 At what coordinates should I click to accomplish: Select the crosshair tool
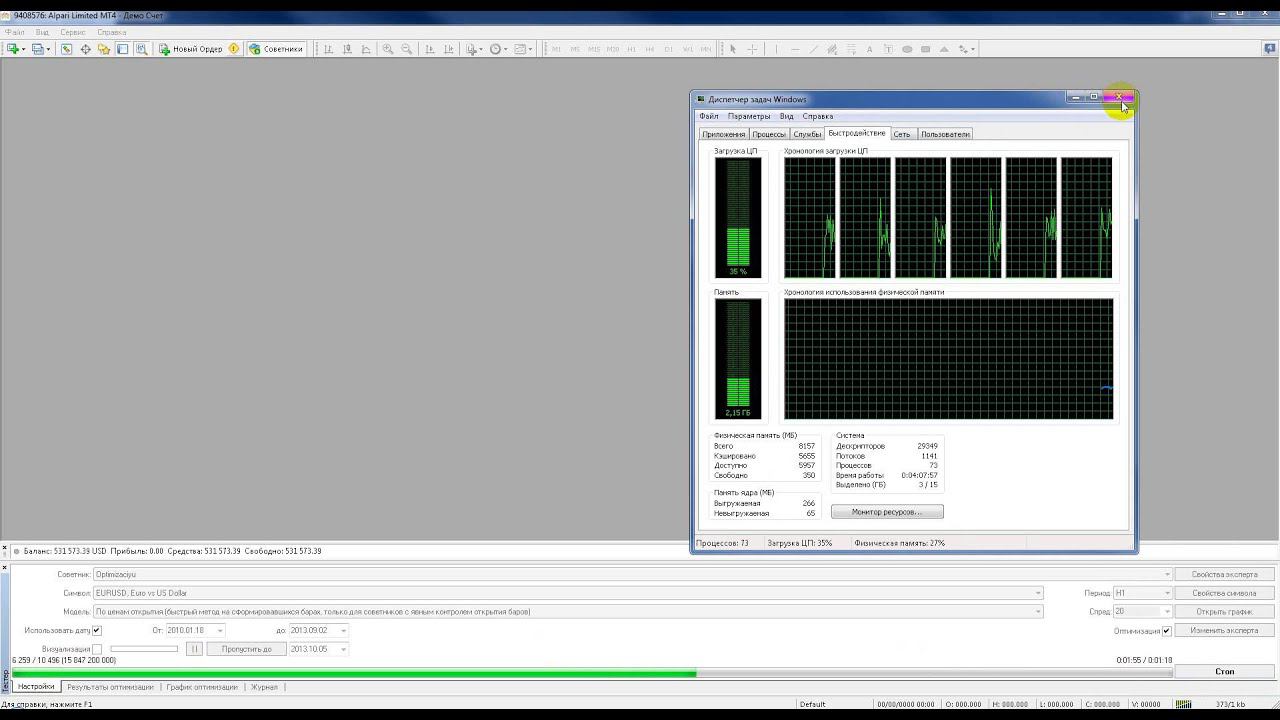752,49
